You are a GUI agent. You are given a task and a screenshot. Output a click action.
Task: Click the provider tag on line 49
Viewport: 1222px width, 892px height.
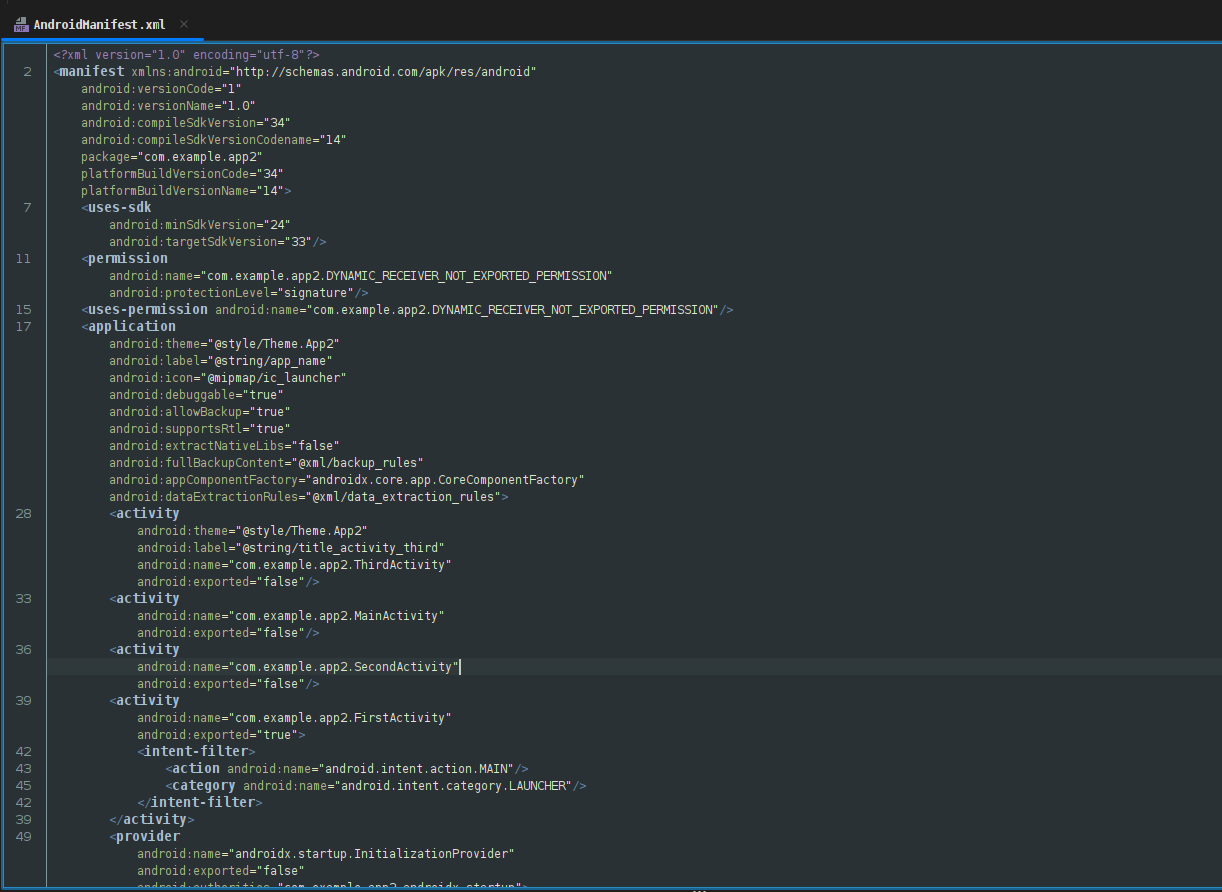[x=144, y=837]
